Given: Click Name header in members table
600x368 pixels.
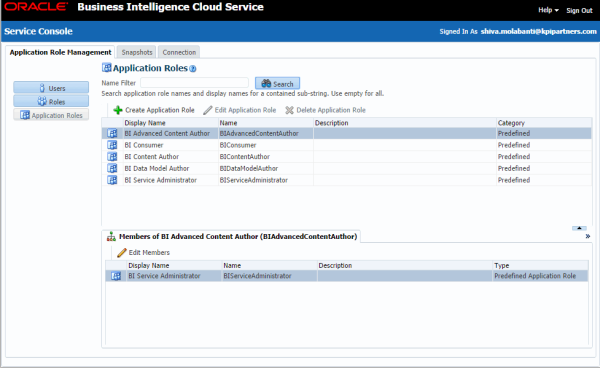Looking at the screenshot, I should coord(232,265).
